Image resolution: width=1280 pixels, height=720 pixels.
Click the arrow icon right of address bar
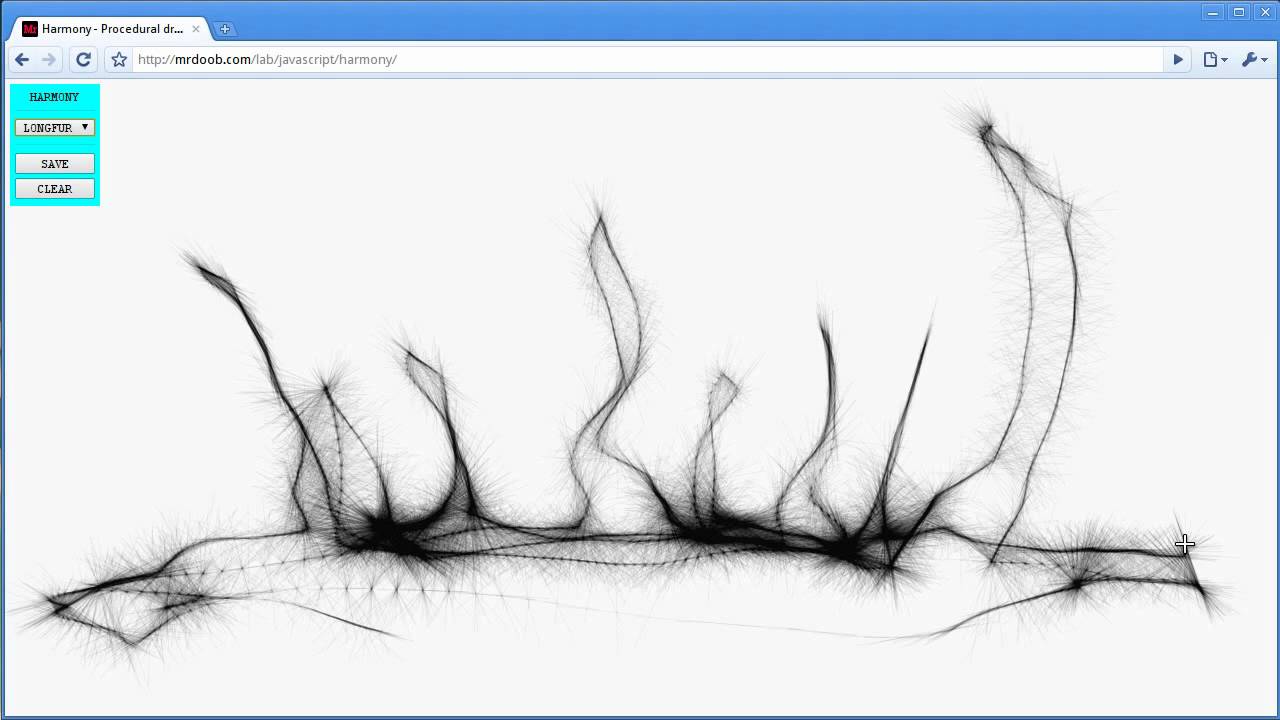[1177, 59]
